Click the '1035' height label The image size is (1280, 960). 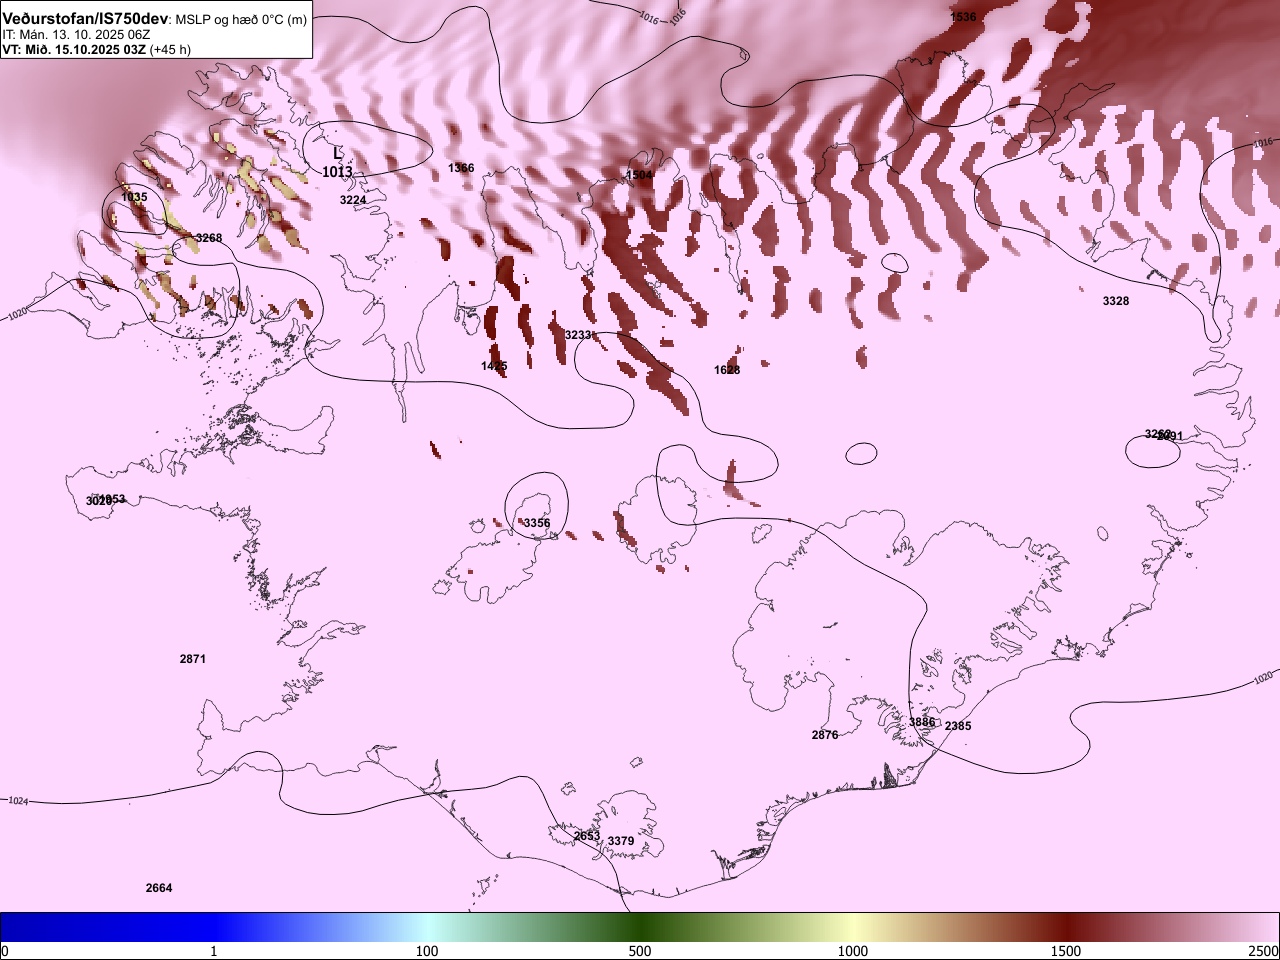pos(134,197)
